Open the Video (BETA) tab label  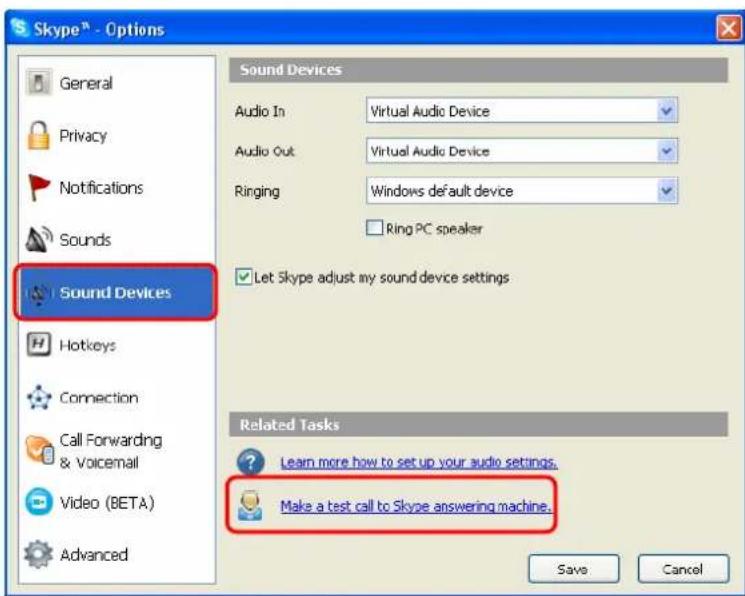tap(107, 502)
